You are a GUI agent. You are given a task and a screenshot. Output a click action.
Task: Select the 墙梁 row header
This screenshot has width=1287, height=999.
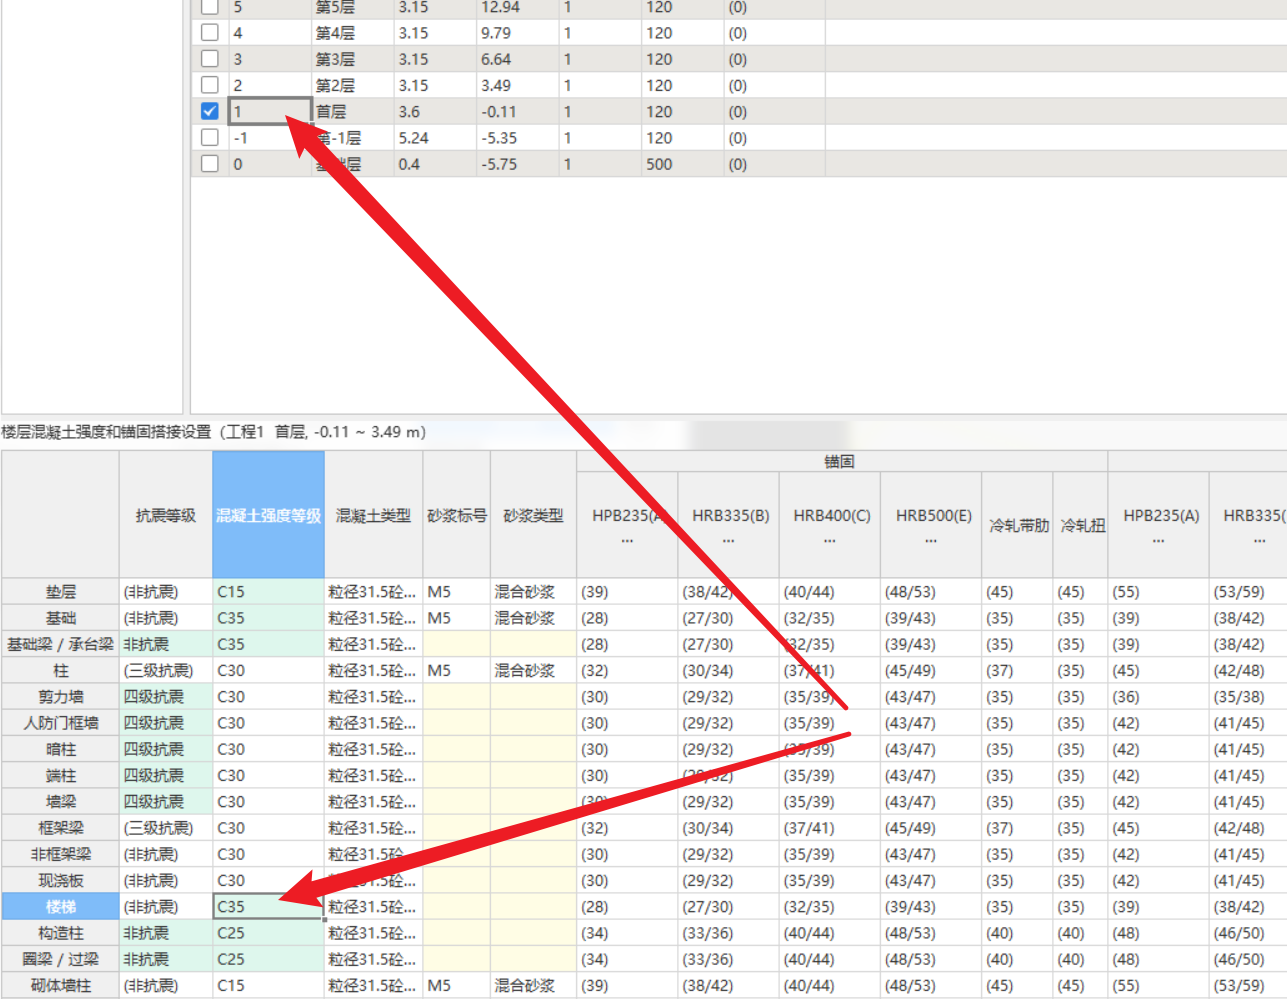click(61, 801)
